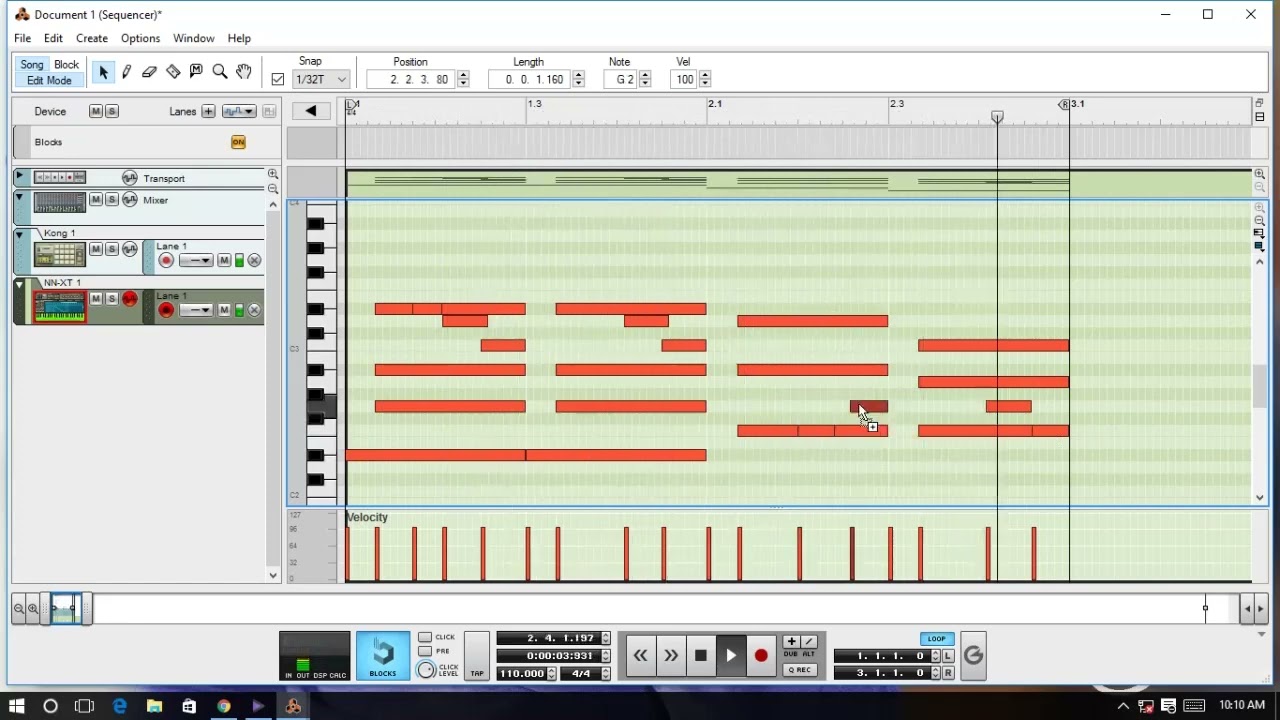Click the TAP tempo button
The height and width of the screenshot is (720, 1280).
point(477,656)
